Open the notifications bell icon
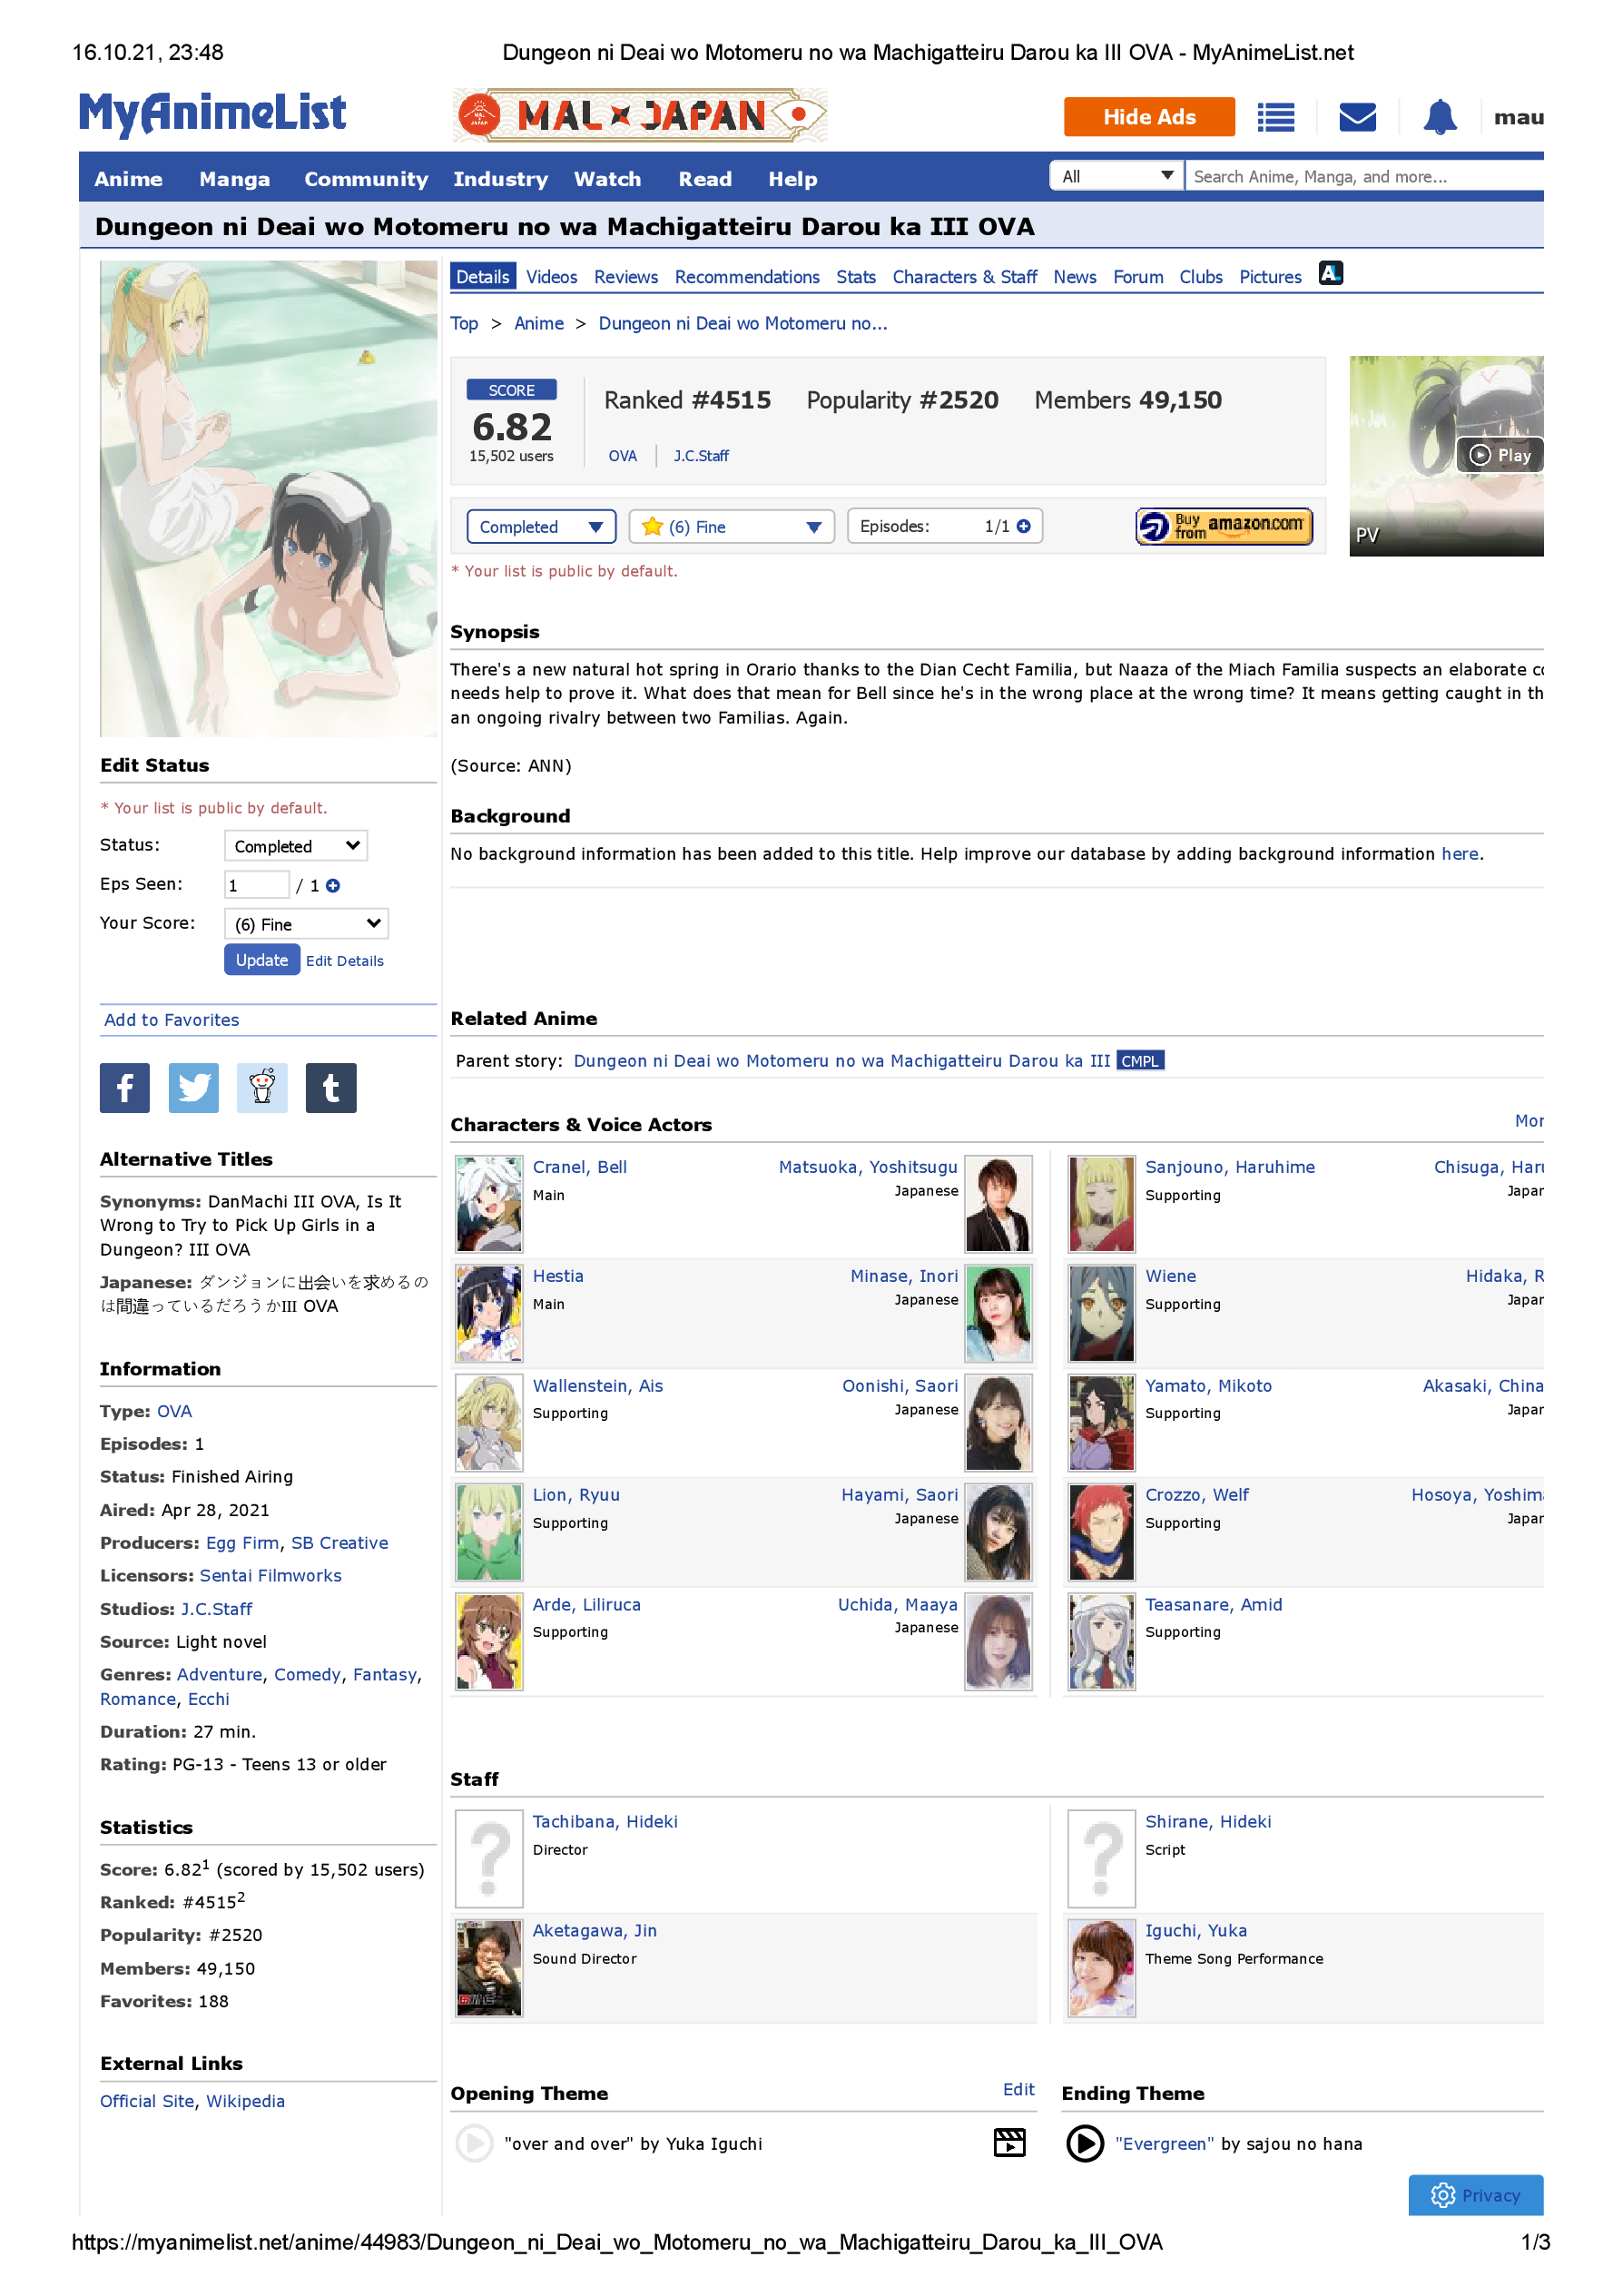 coord(1440,117)
